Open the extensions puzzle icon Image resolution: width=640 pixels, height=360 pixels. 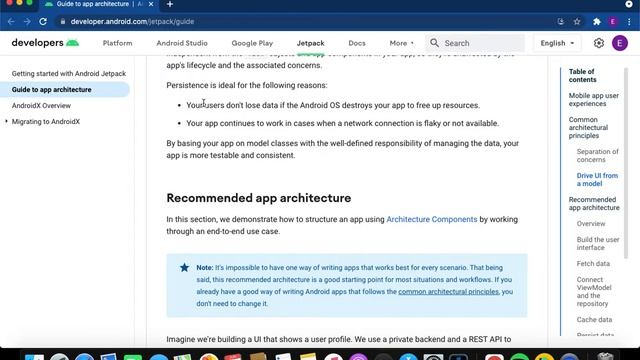(x=597, y=22)
